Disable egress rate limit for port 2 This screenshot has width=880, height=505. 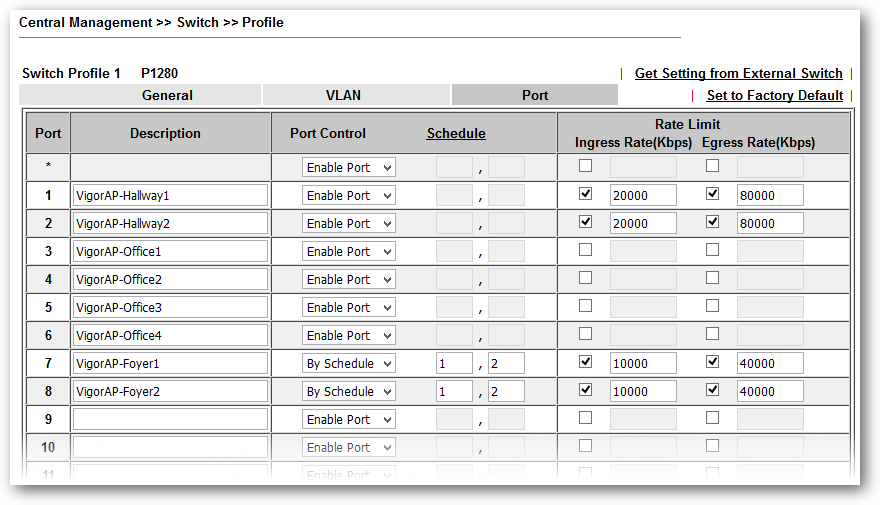pyautogui.click(x=712, y=222)
